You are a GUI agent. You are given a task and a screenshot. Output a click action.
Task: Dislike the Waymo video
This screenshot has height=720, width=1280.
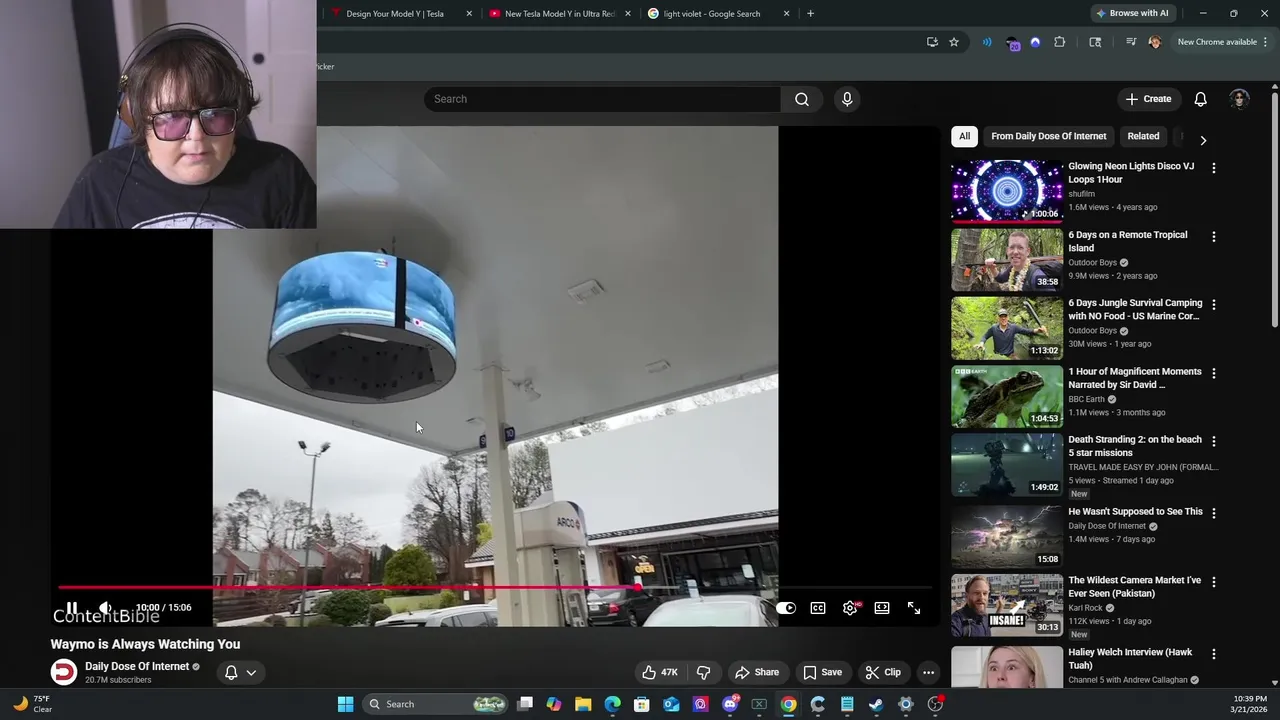click(x=703, y=672)
